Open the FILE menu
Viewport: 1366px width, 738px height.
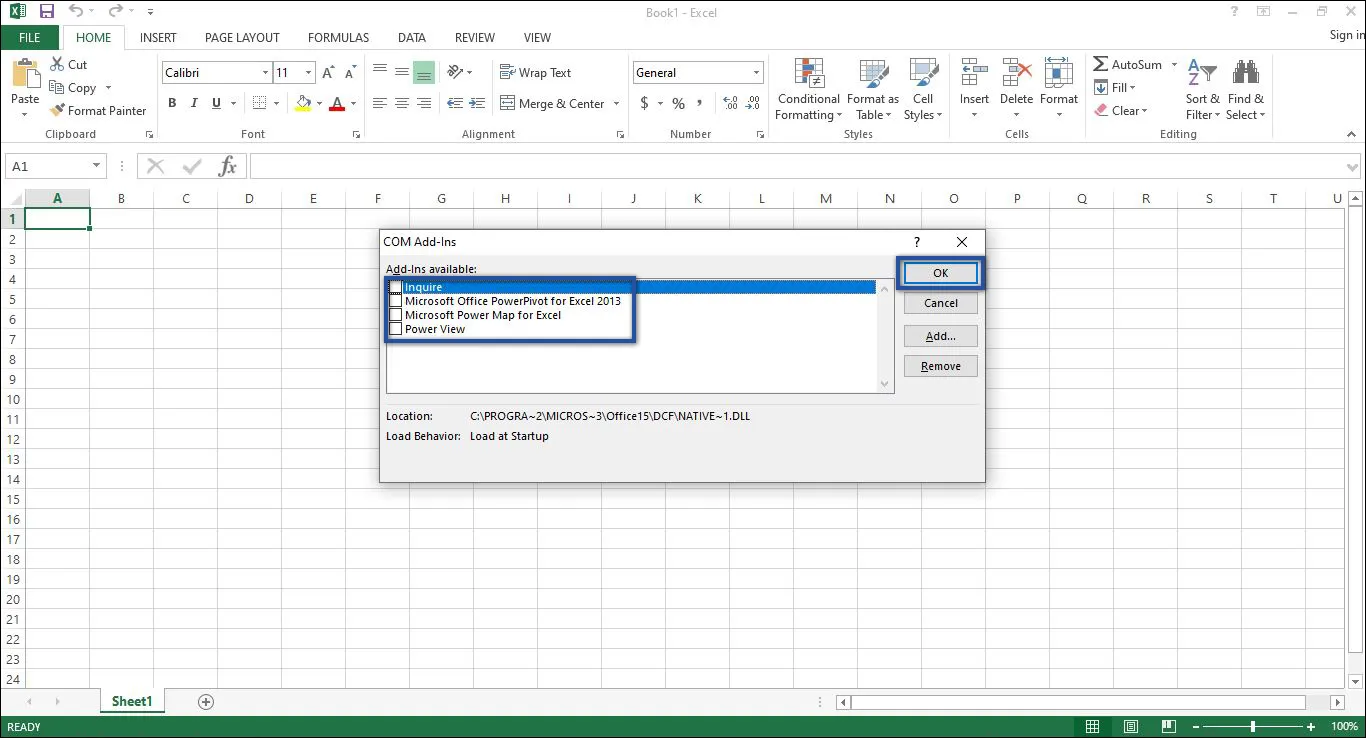[x=30, y=37]
